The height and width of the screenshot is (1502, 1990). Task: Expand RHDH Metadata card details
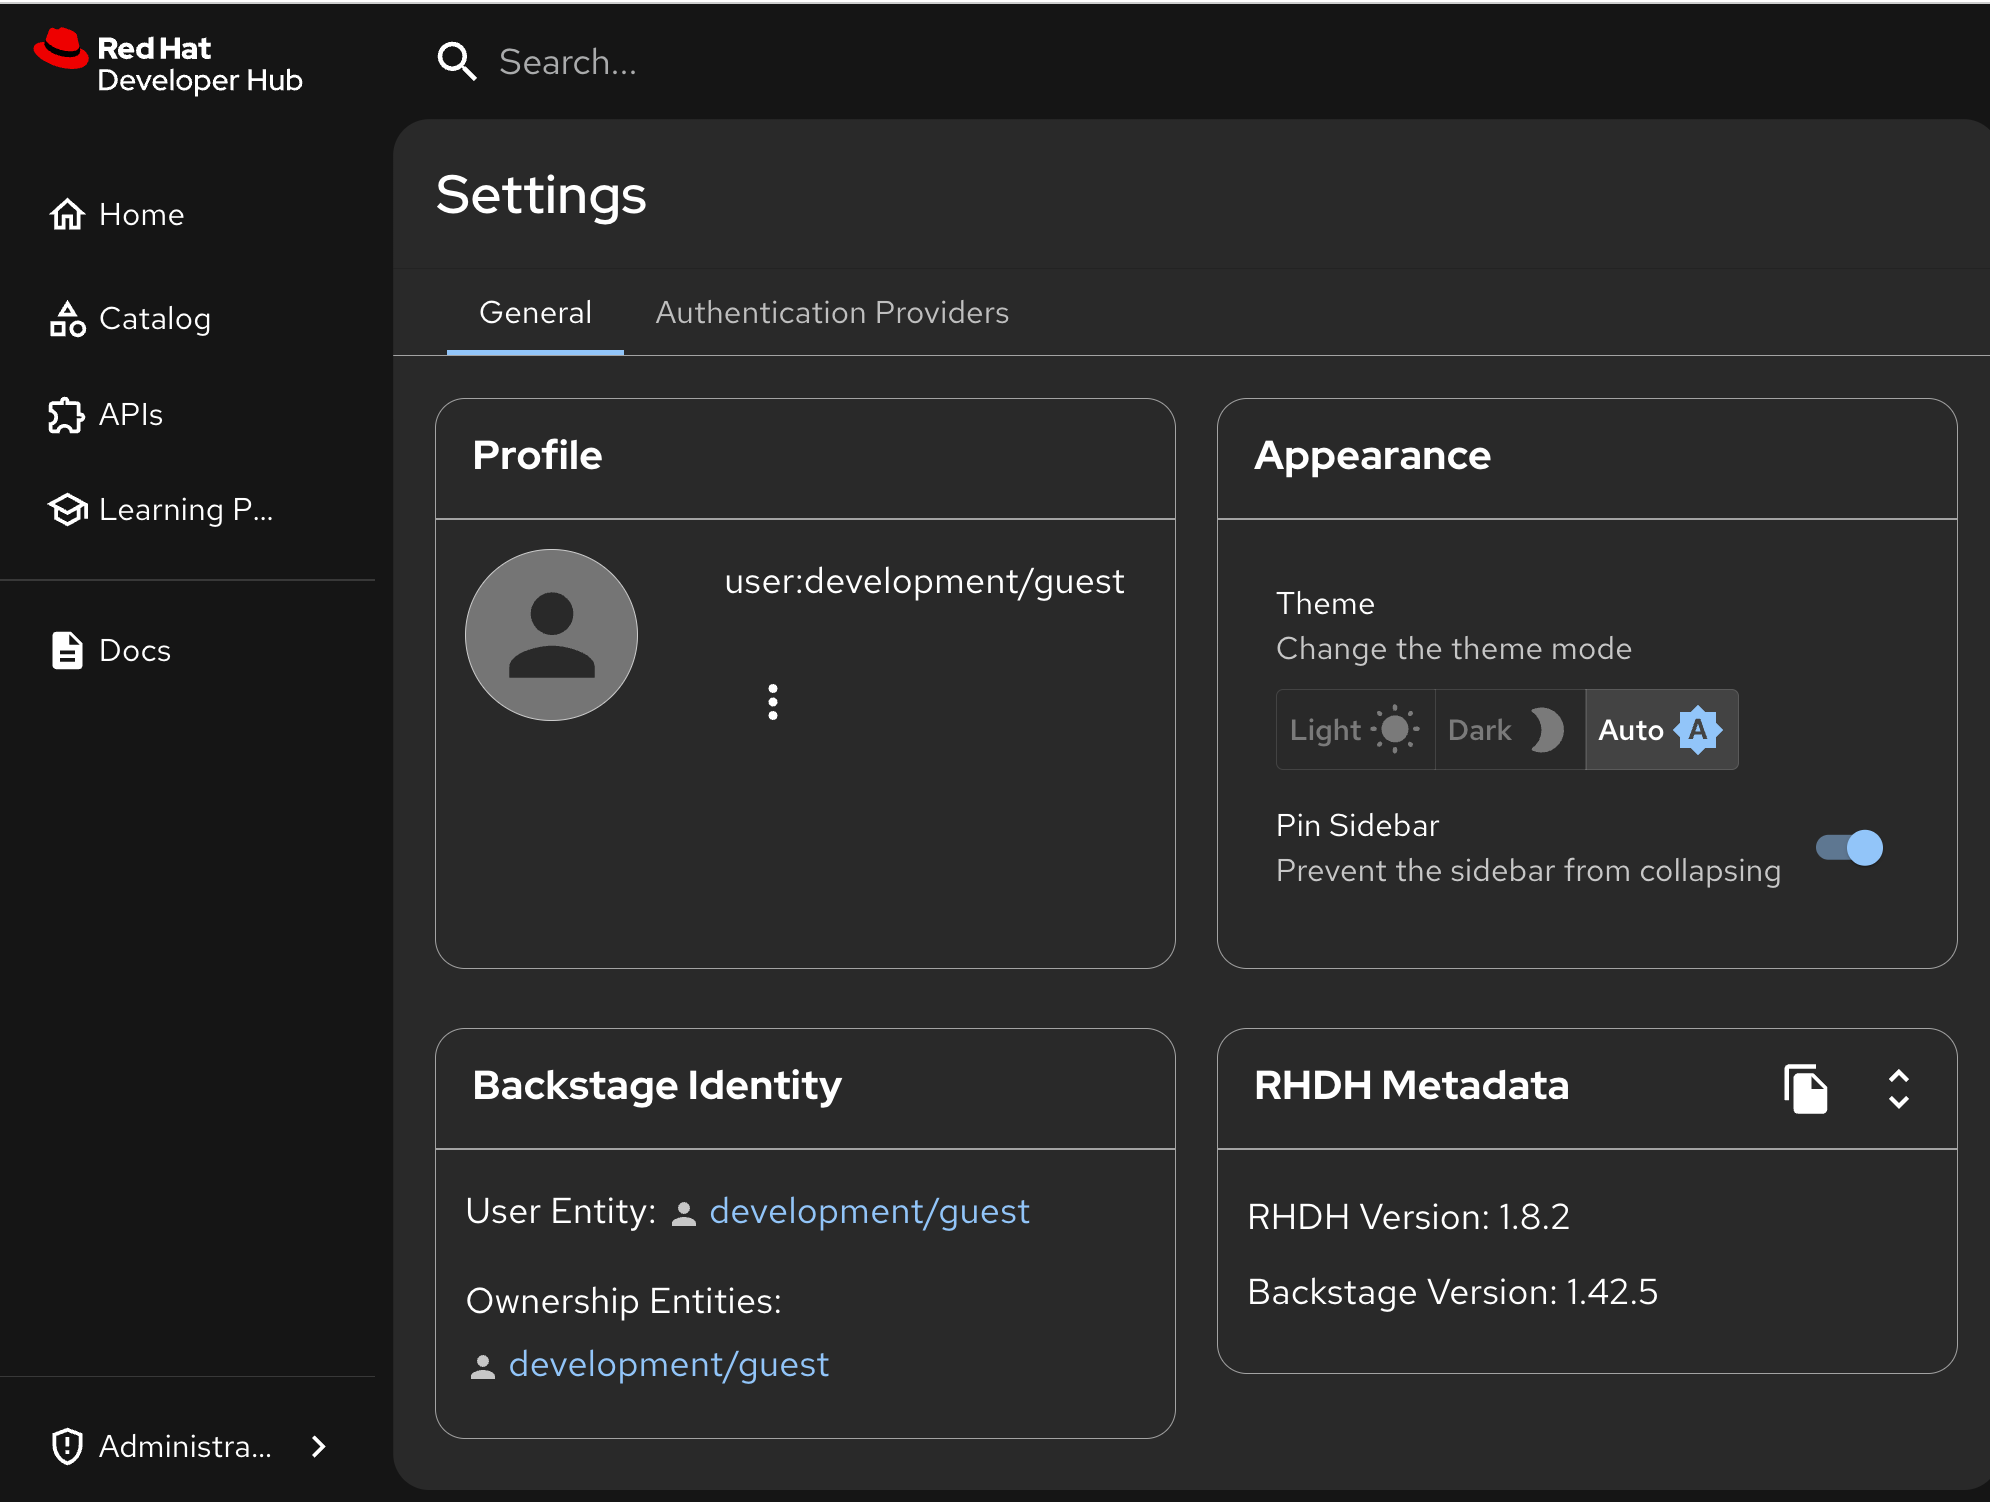[1898, 1088]
